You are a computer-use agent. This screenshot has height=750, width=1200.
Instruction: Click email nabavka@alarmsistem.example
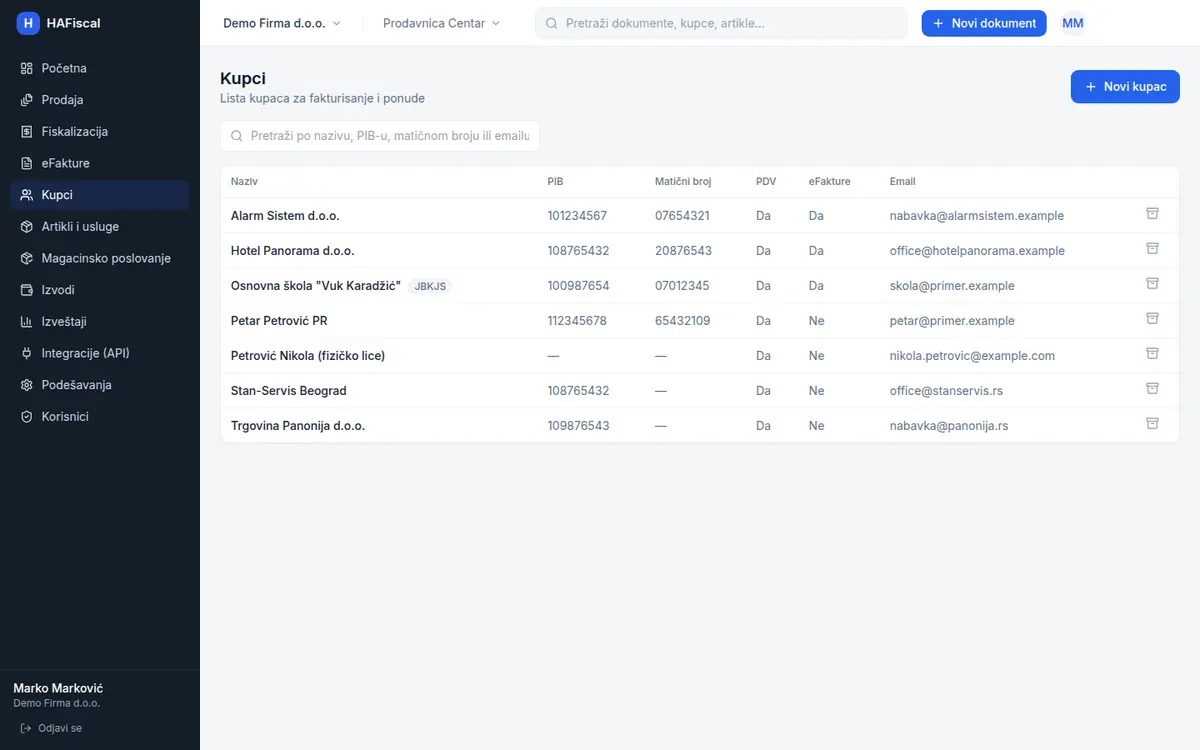[977, 216]
